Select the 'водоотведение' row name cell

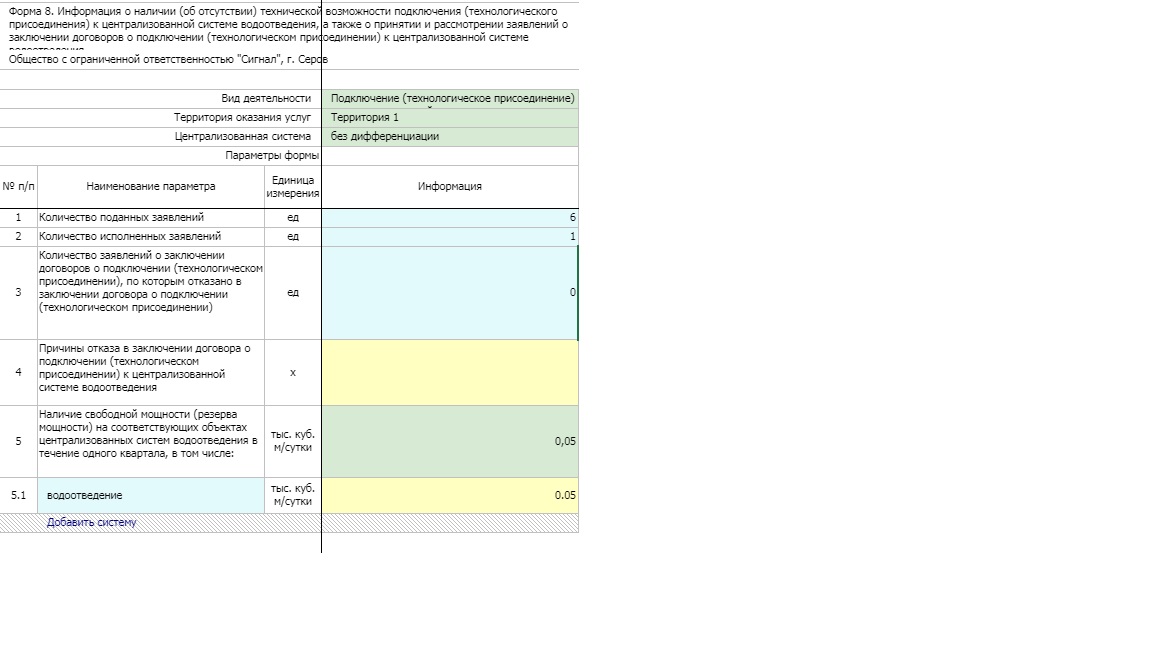click(151, 495)
